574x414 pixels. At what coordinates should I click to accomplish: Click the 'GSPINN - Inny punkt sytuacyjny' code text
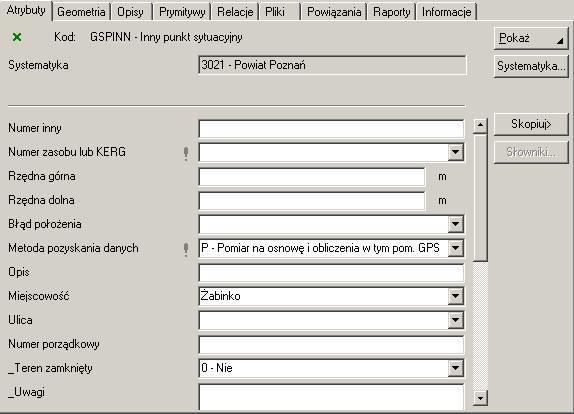(x=166, y=37)
